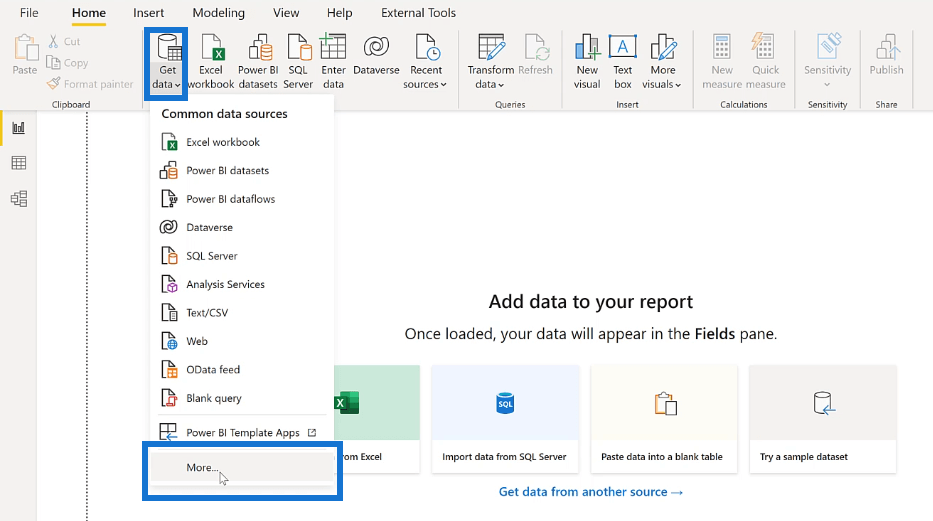Switch to Model view in left sidebar
Viewport: 933px width, 521px height.
click(x=18, y=199)
